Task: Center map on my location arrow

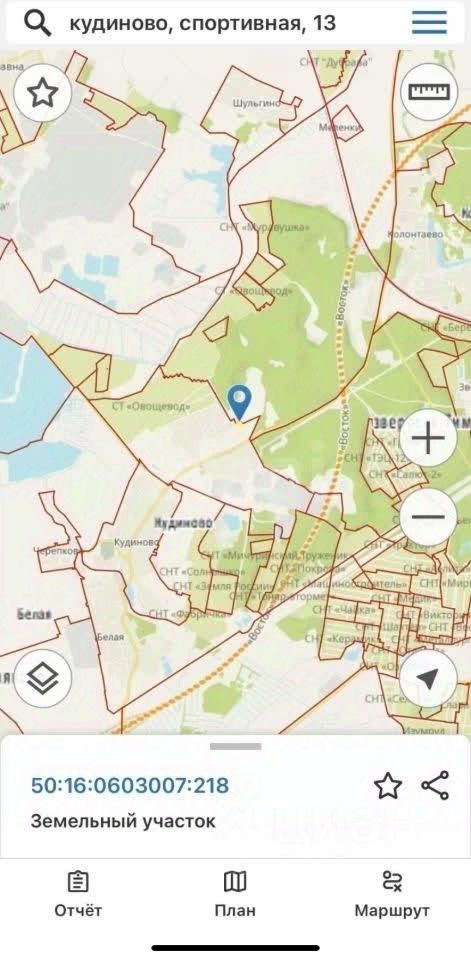Action: [428, 678]
